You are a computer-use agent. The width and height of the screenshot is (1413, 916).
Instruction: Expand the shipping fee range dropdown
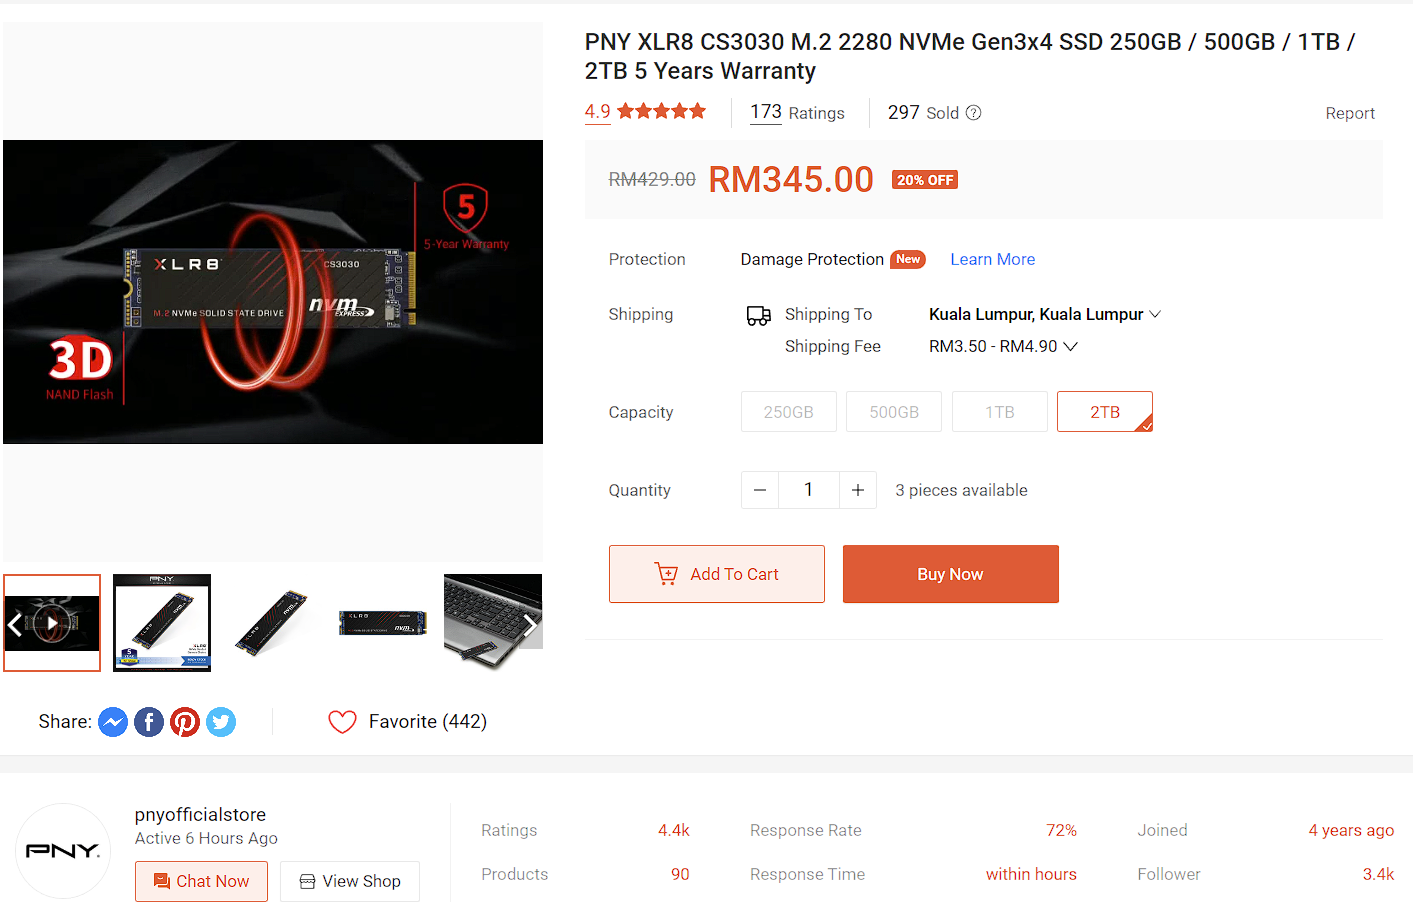coord(1003,346)
